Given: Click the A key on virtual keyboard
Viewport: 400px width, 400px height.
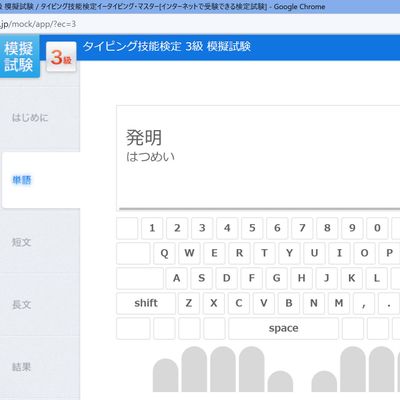Looking at the screenshot, I should coord(177,278).
